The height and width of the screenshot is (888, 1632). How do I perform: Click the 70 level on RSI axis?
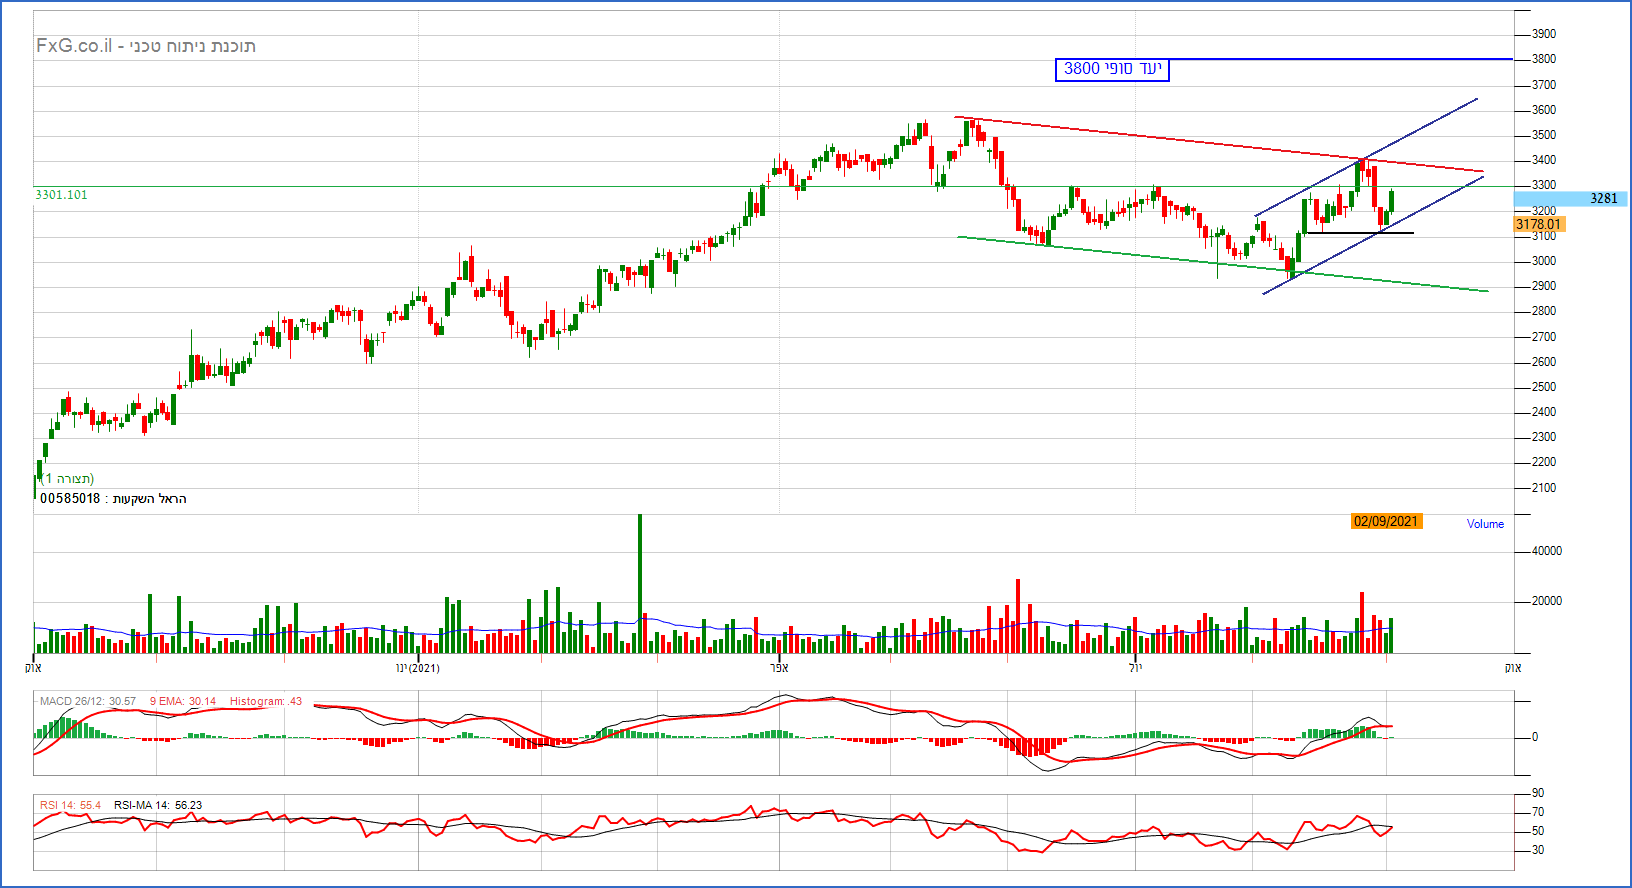click(x=1538, y=812)
